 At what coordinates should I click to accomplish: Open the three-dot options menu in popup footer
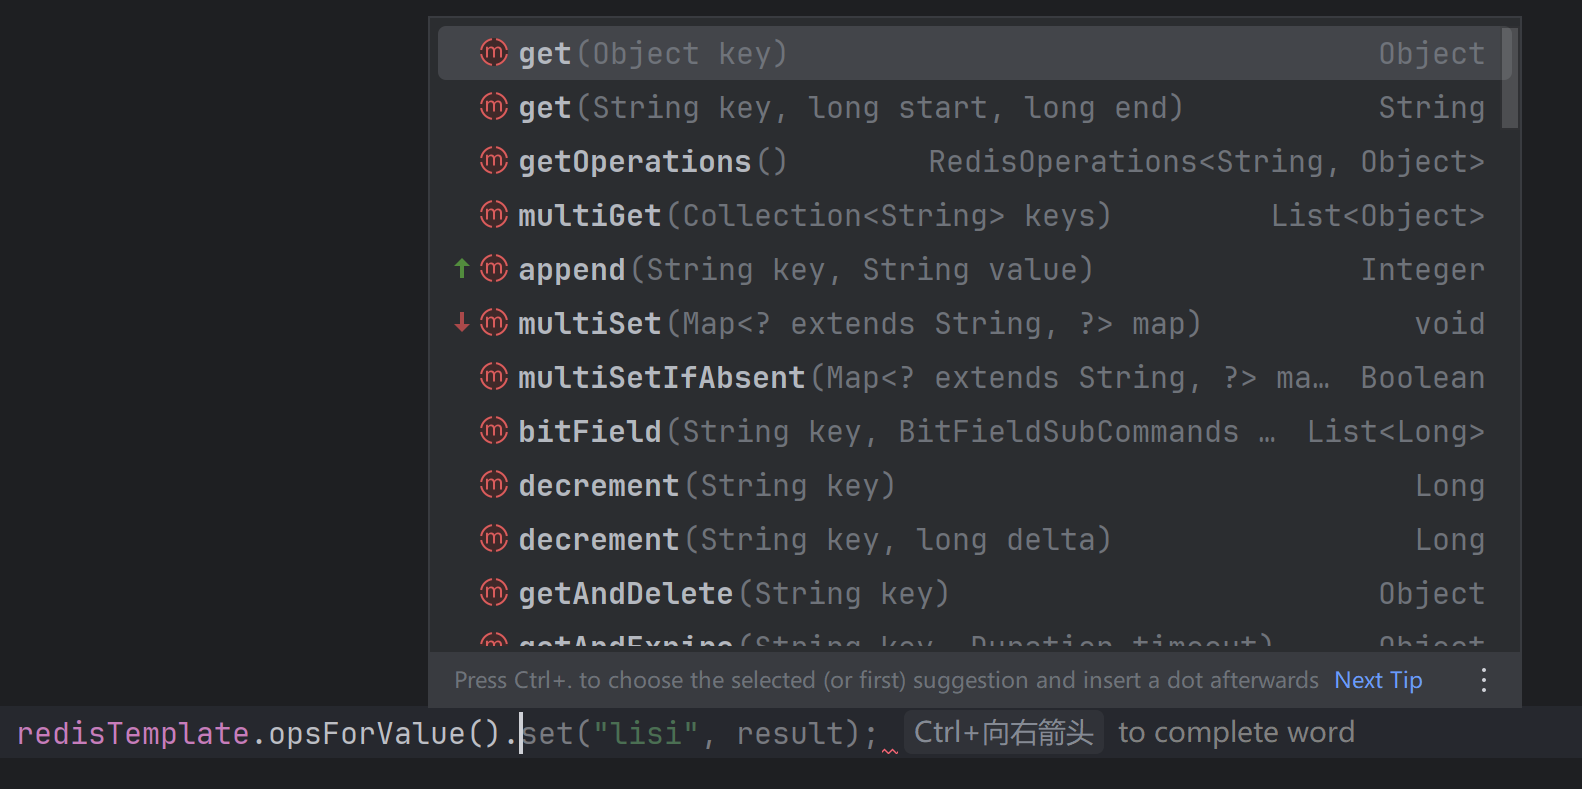(x=1483, y=680)
